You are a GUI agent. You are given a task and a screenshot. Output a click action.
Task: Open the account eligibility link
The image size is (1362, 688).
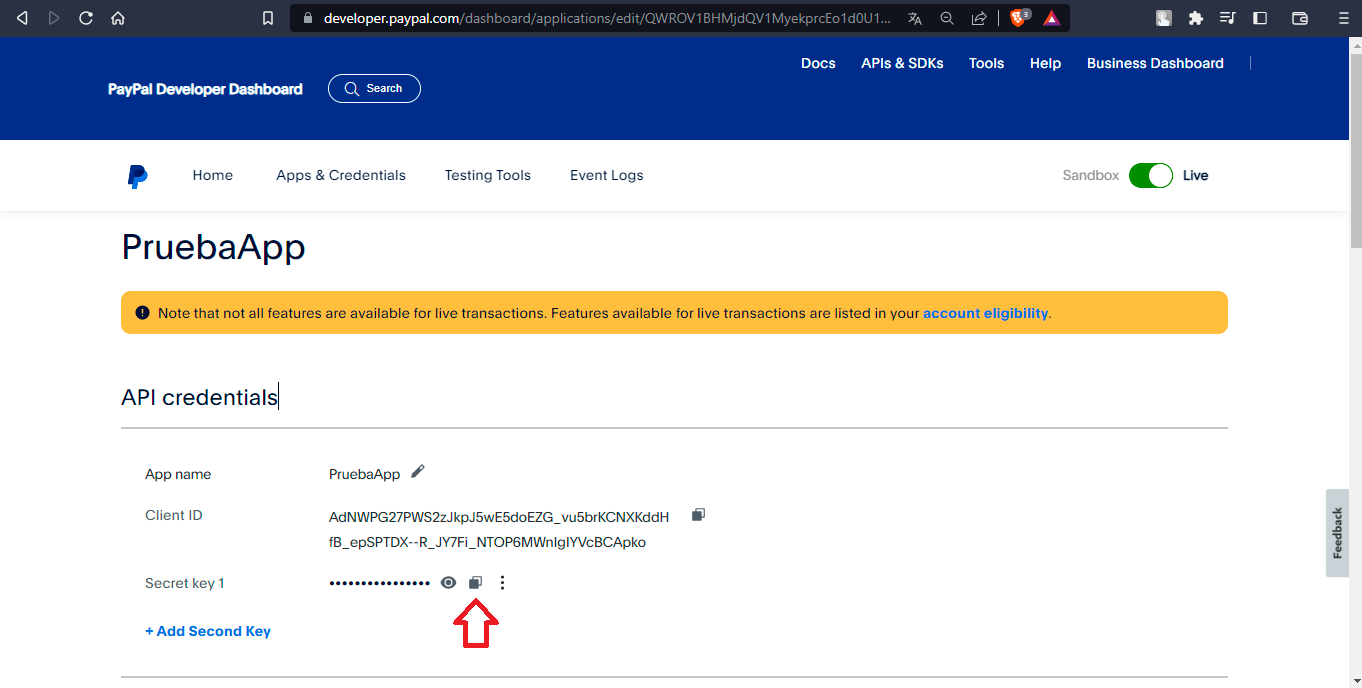tap(985, 313)
